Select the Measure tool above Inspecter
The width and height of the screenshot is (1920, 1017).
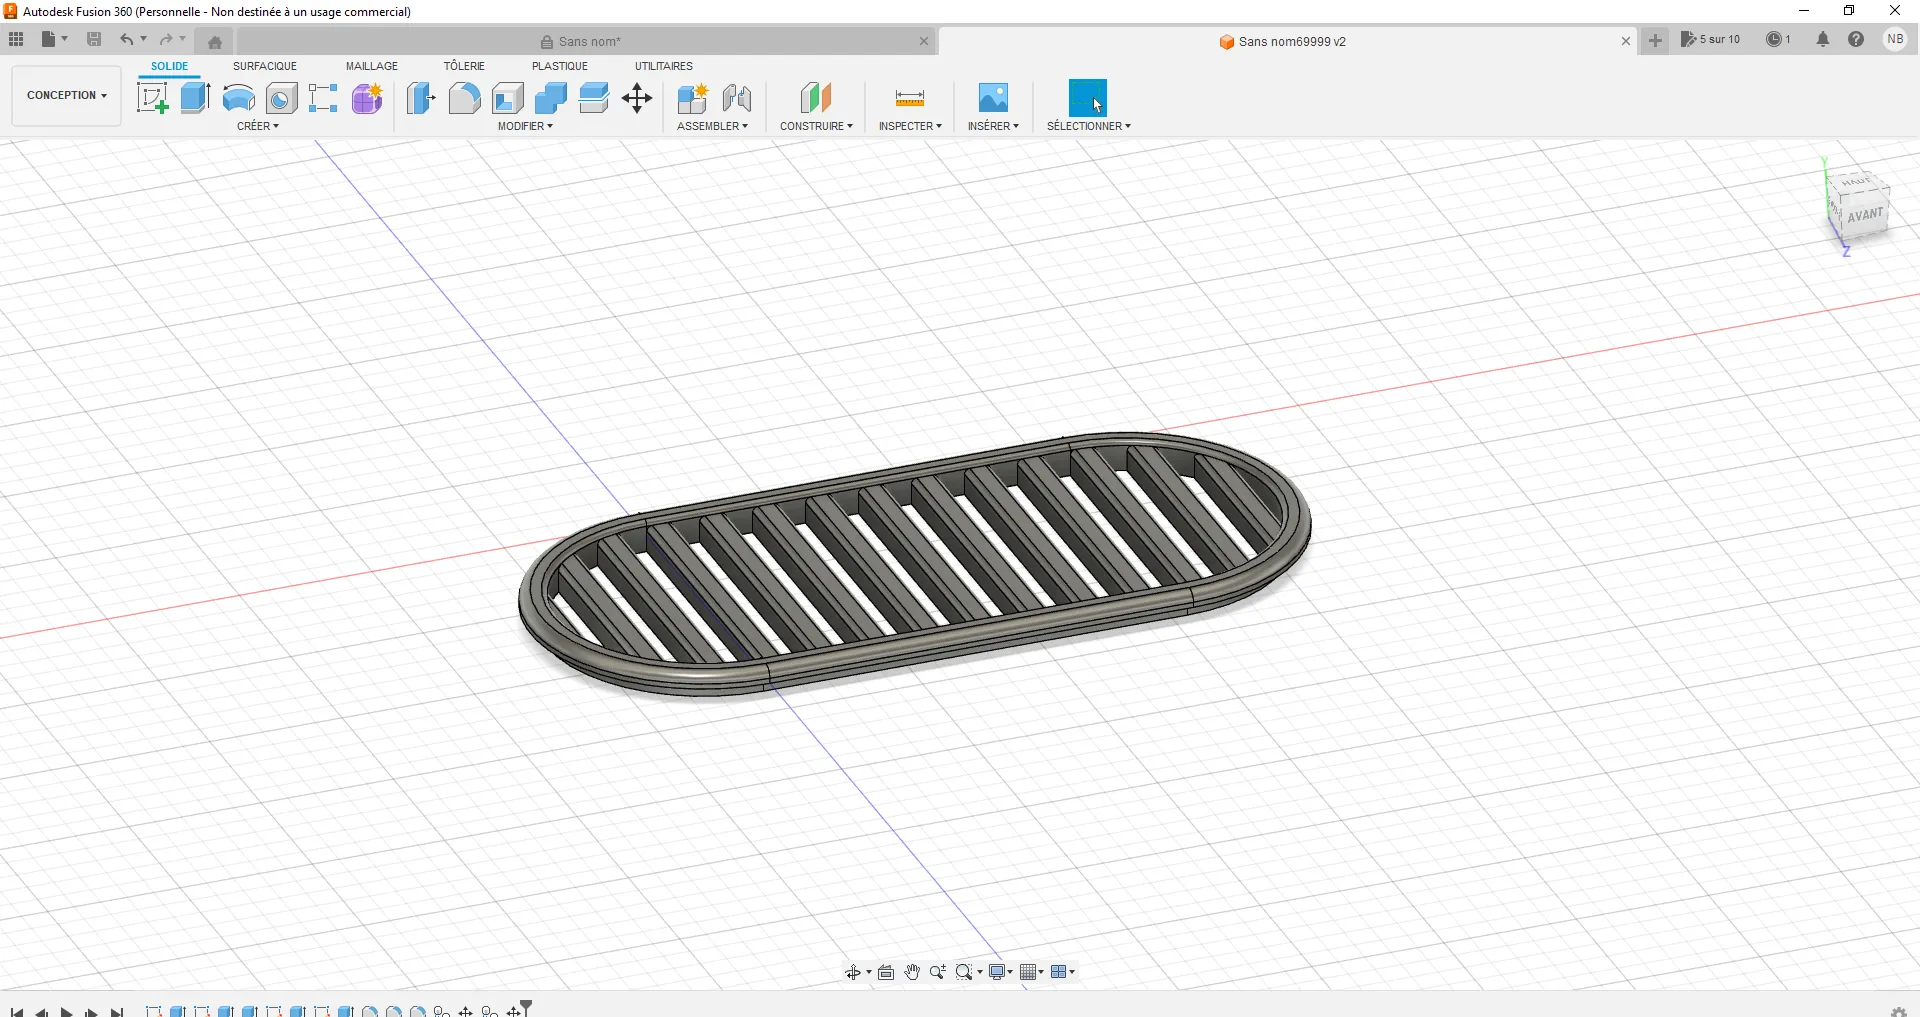pyautogui.click(x=909, y=98)
